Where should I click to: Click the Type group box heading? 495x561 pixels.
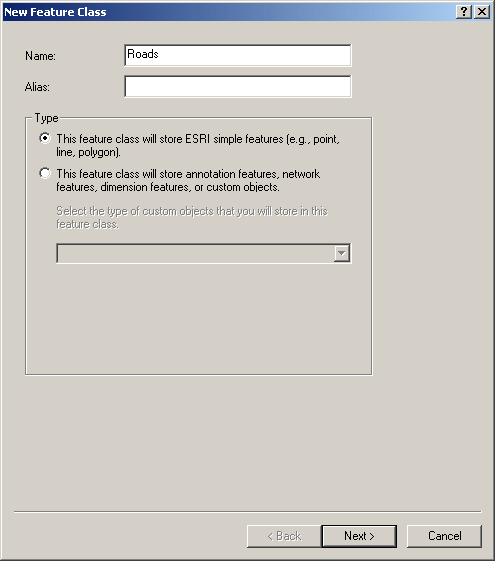(x=46, y=118)
